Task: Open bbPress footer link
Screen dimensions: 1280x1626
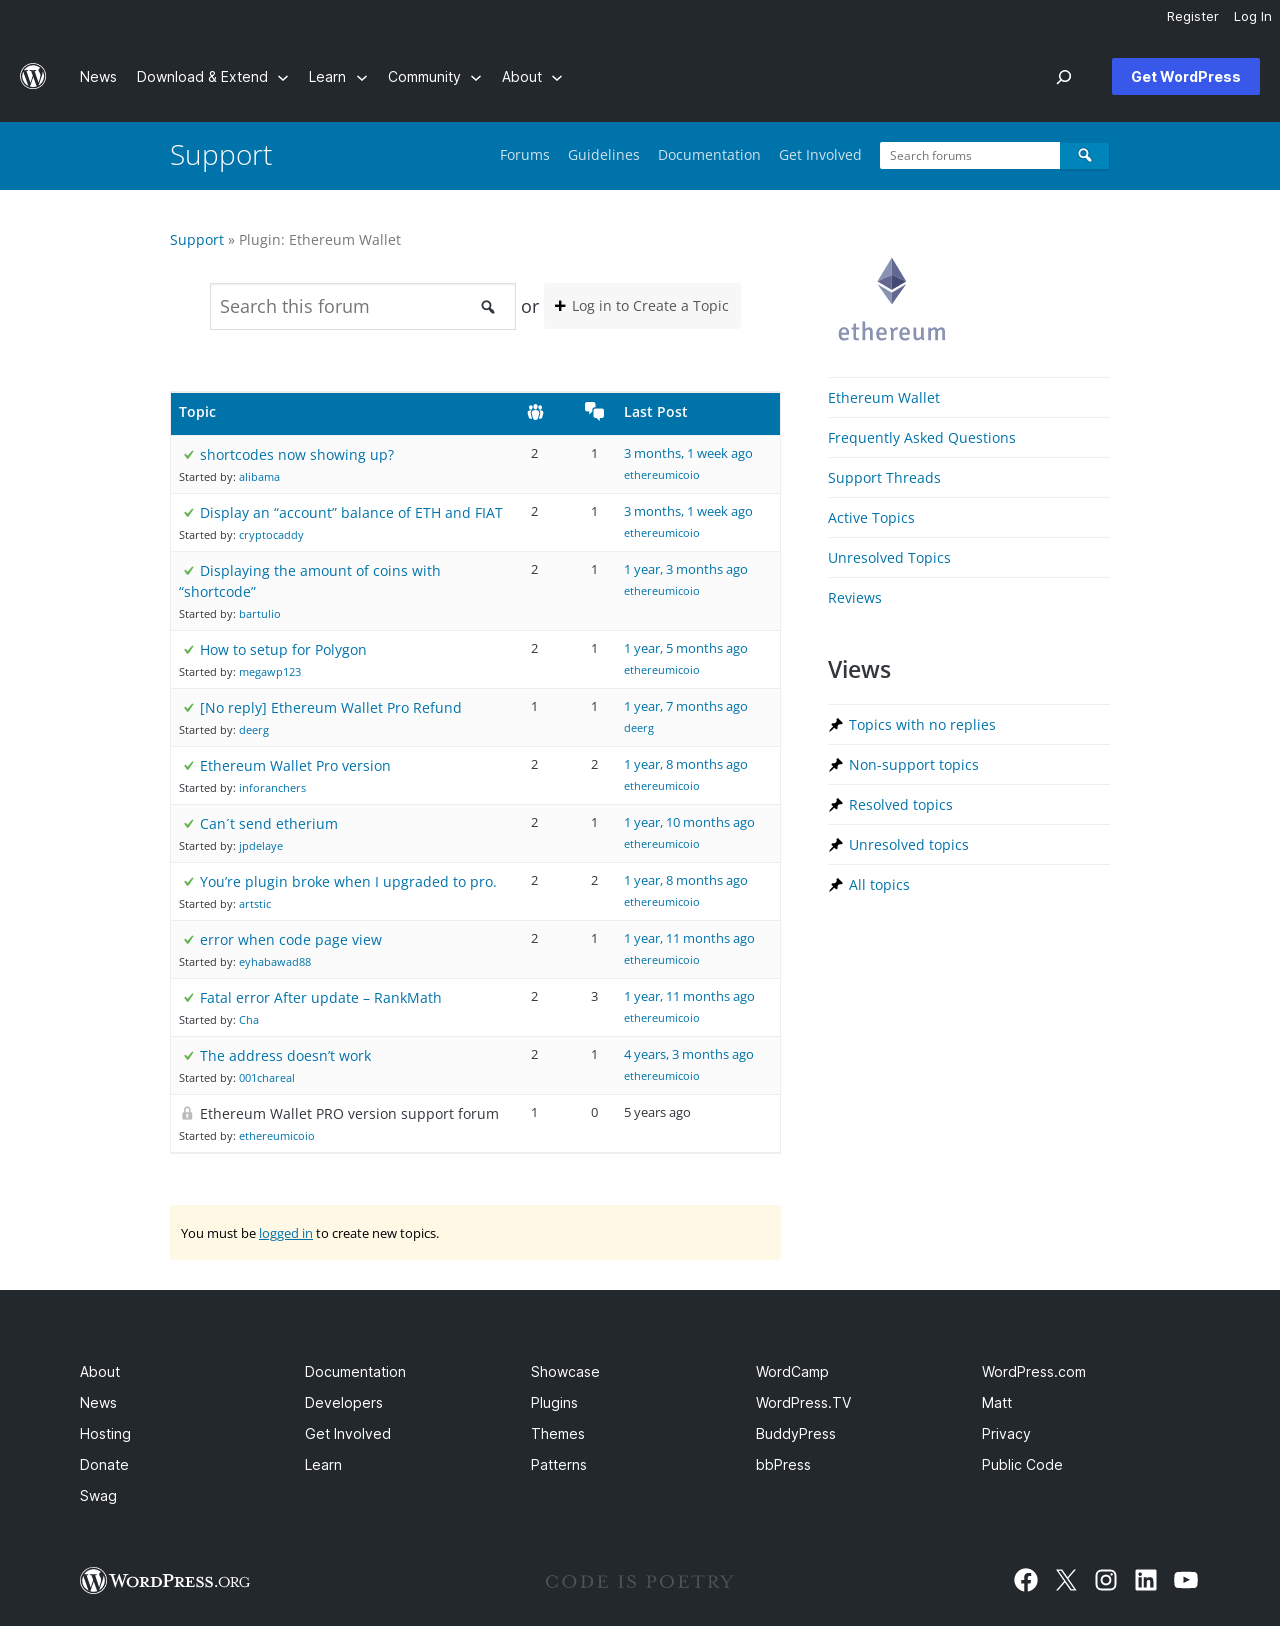Action: coord(783,1465)
